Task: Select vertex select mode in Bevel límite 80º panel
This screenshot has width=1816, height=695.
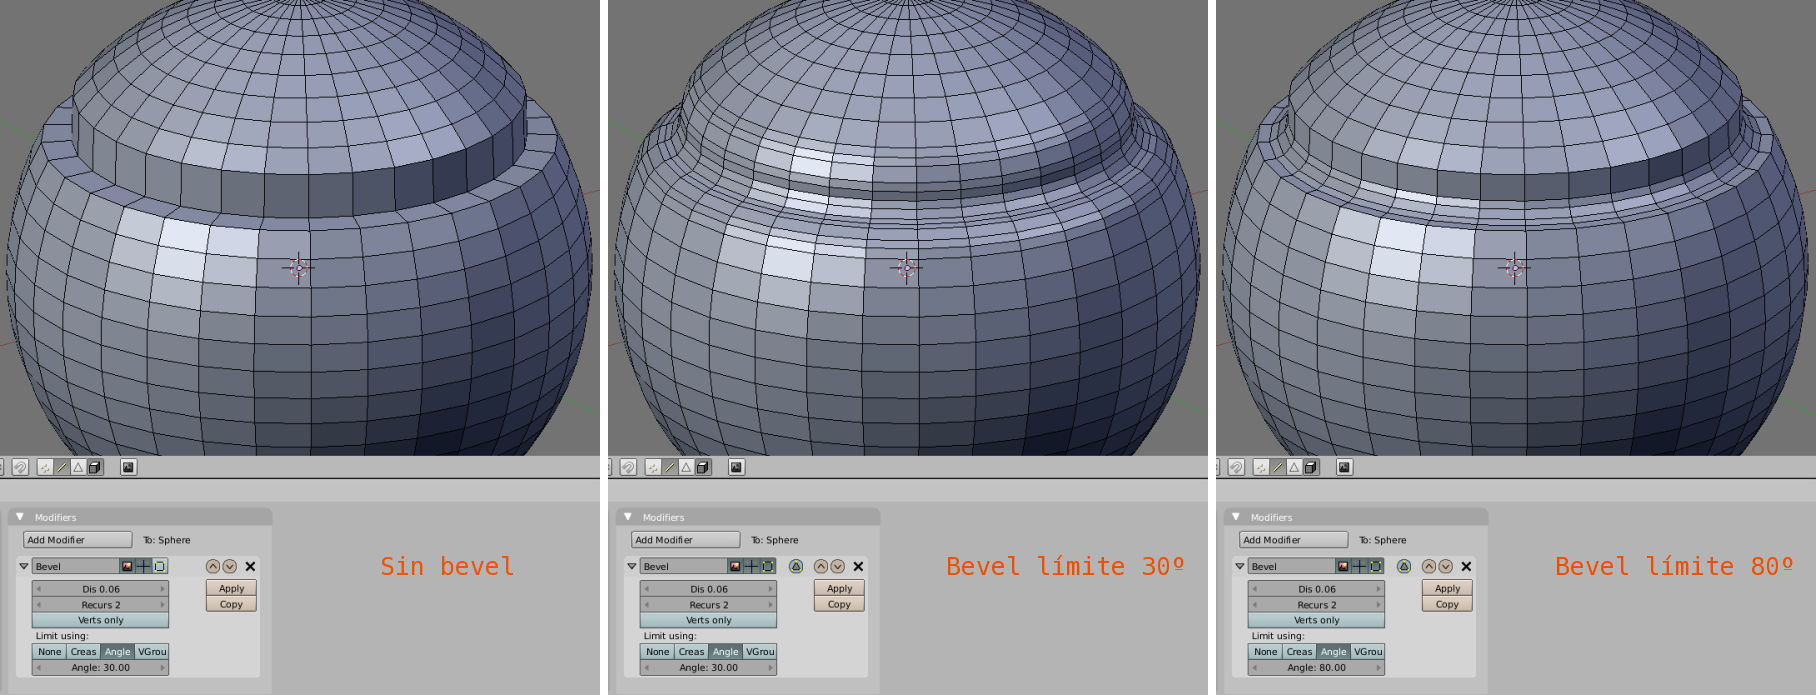Action: tap(1261, 467)
